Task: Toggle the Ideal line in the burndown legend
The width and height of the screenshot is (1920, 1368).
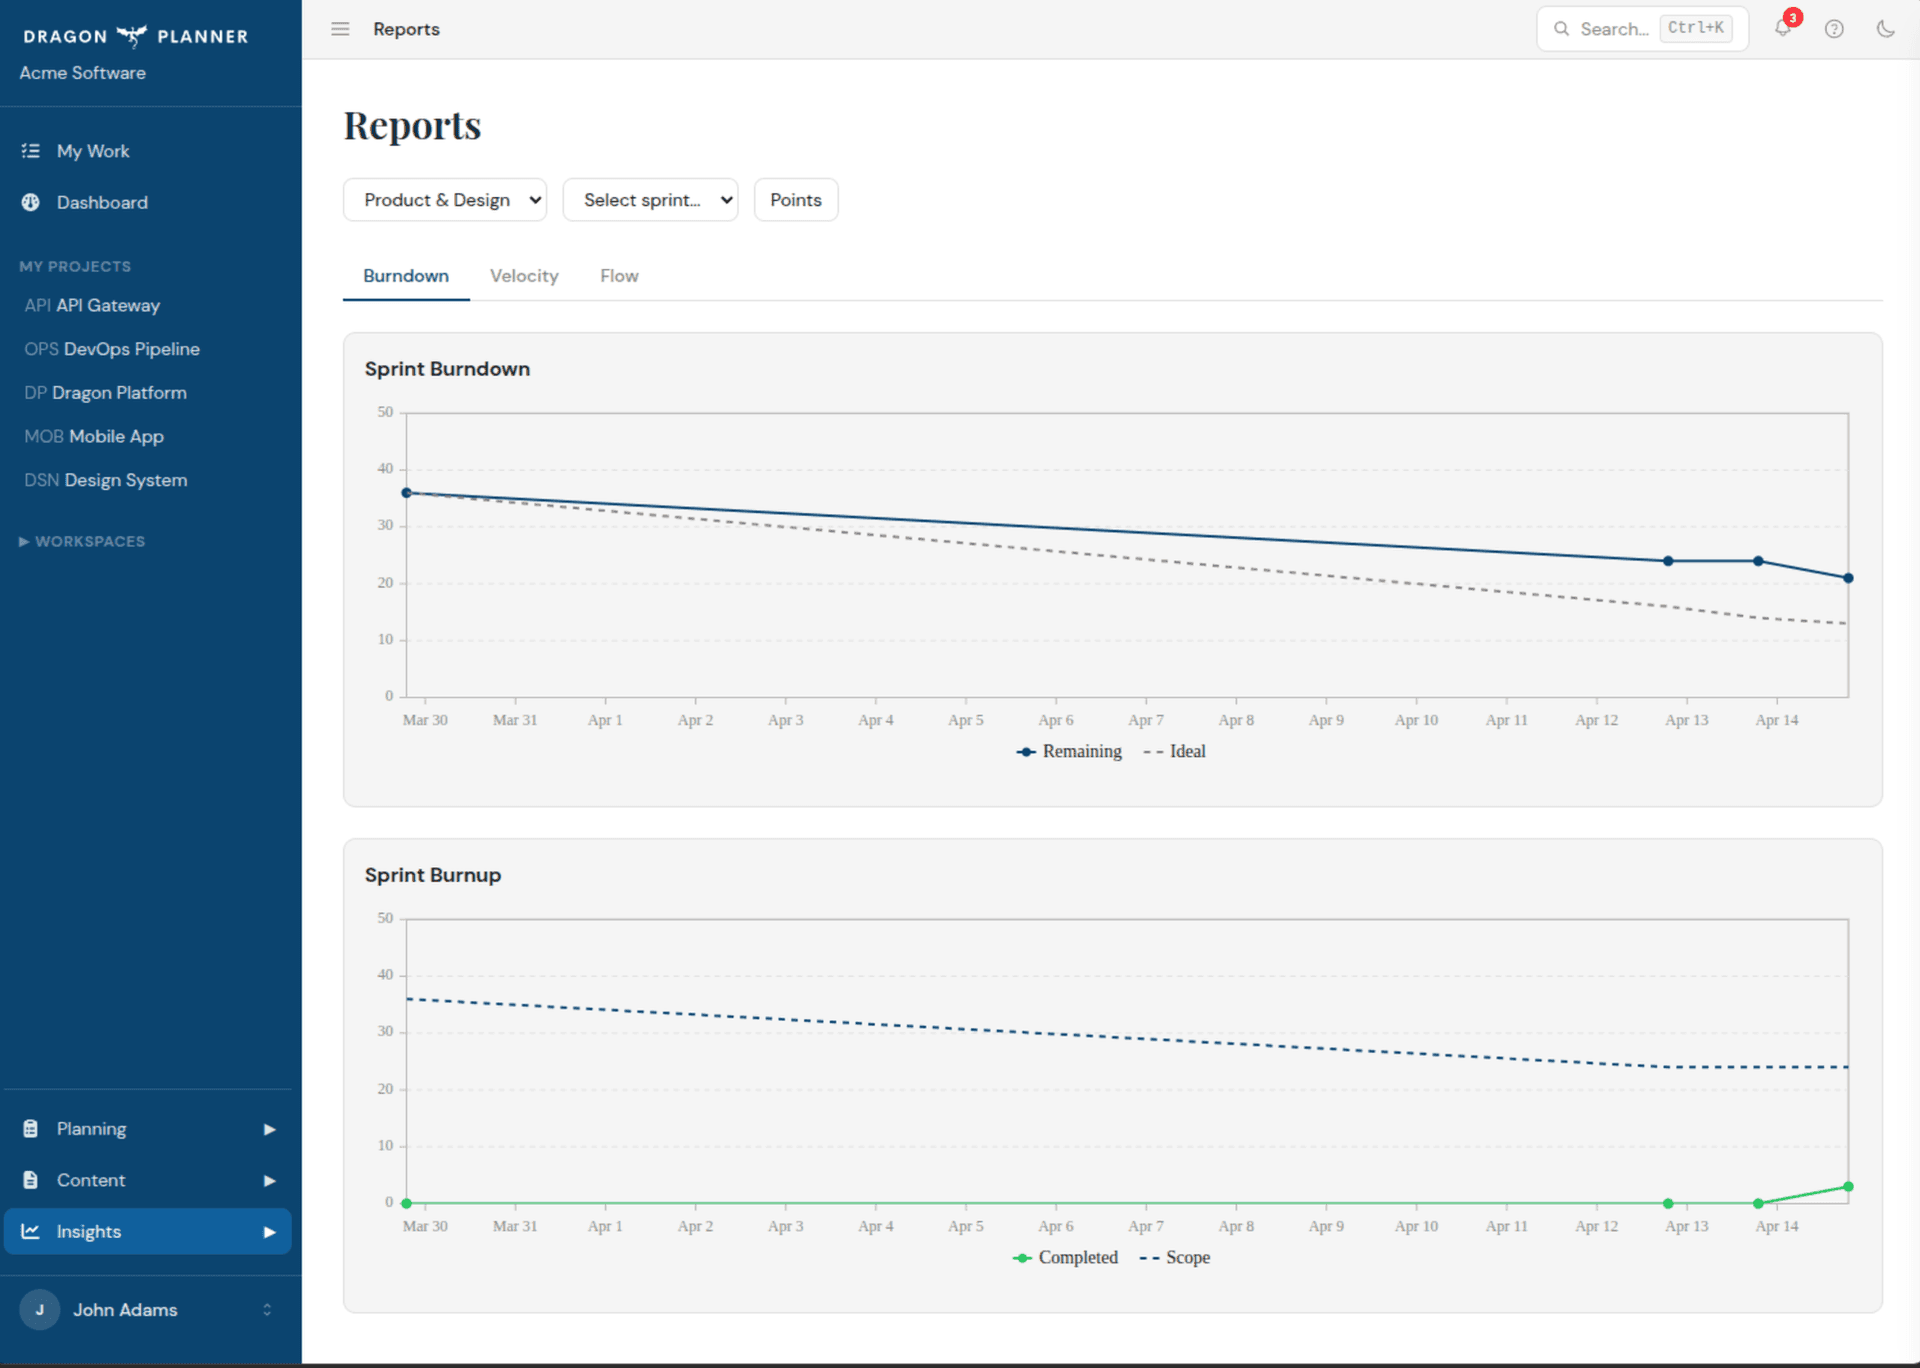Action: [1174, 751]
